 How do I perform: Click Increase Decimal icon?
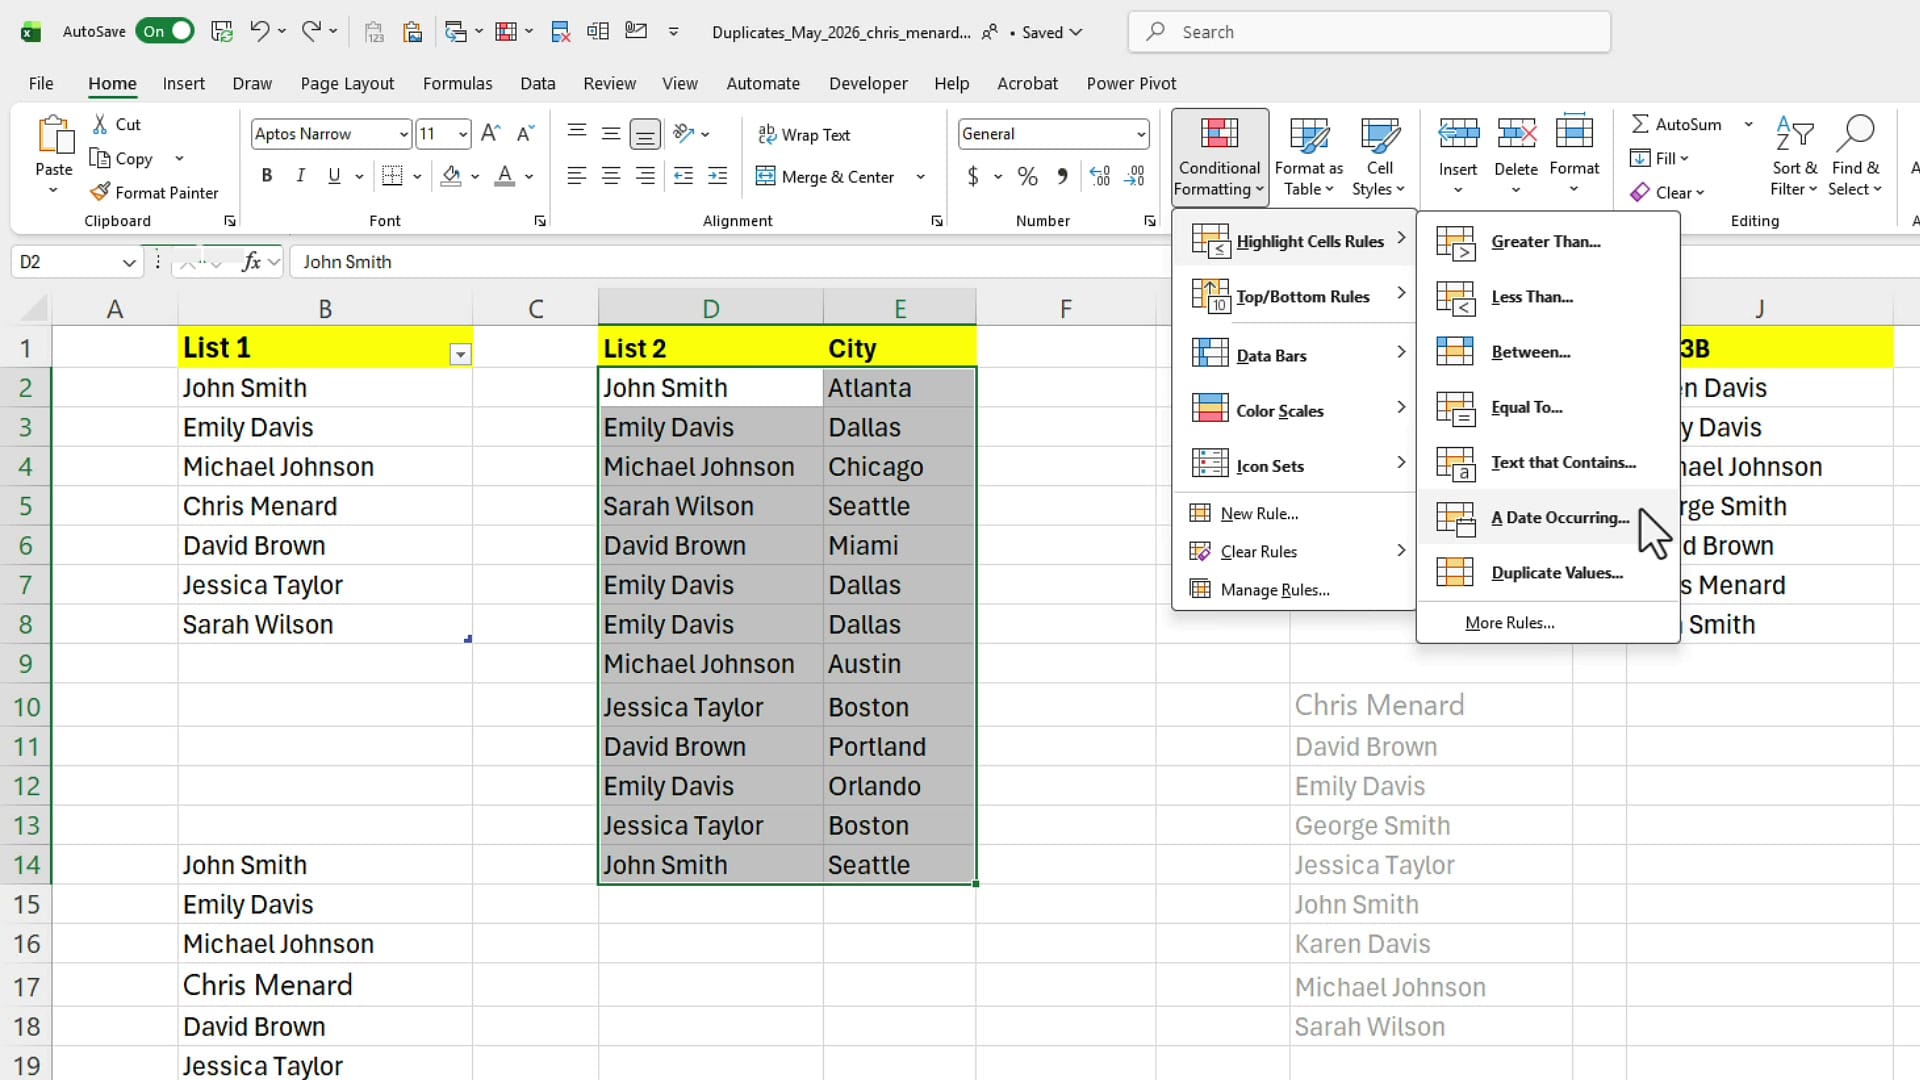click(x=1100, y=177)
